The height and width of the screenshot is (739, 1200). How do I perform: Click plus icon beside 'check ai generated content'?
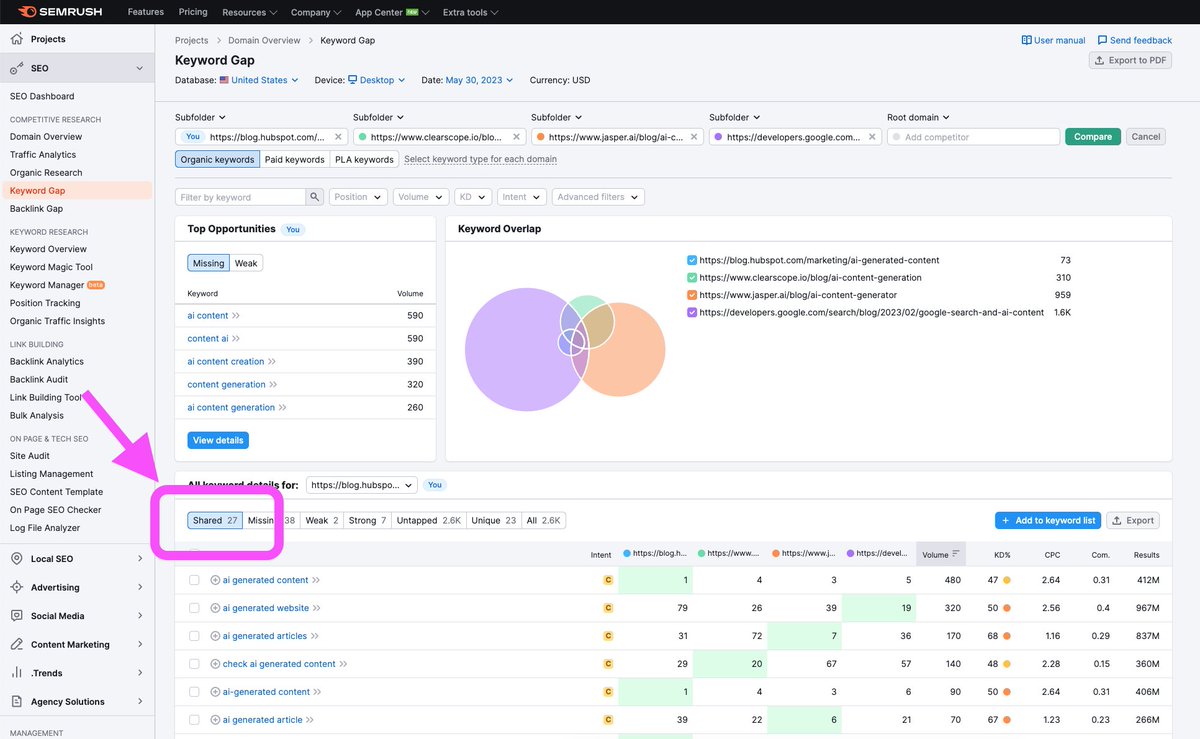tap(215, 664)
